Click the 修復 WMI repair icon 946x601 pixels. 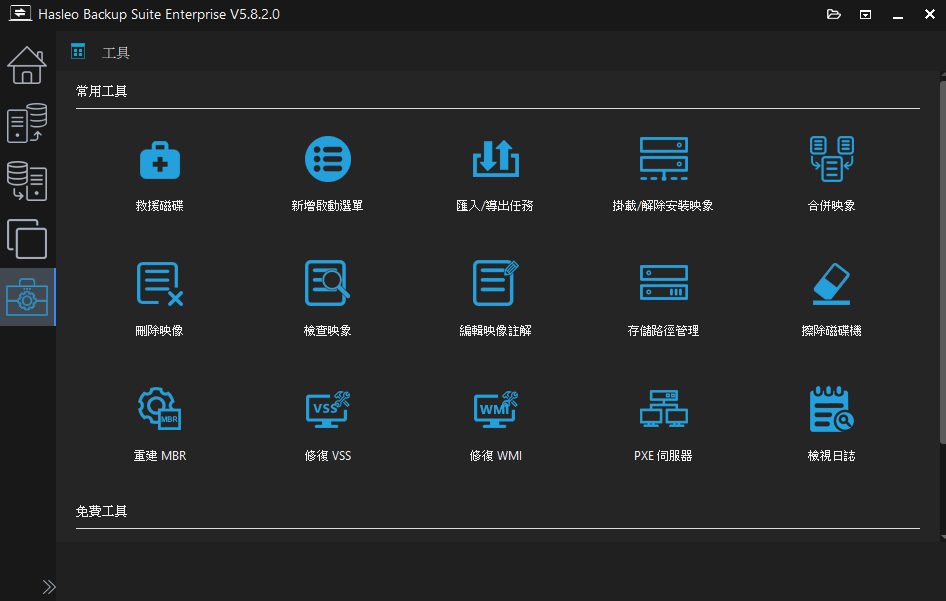coord(495,409)
